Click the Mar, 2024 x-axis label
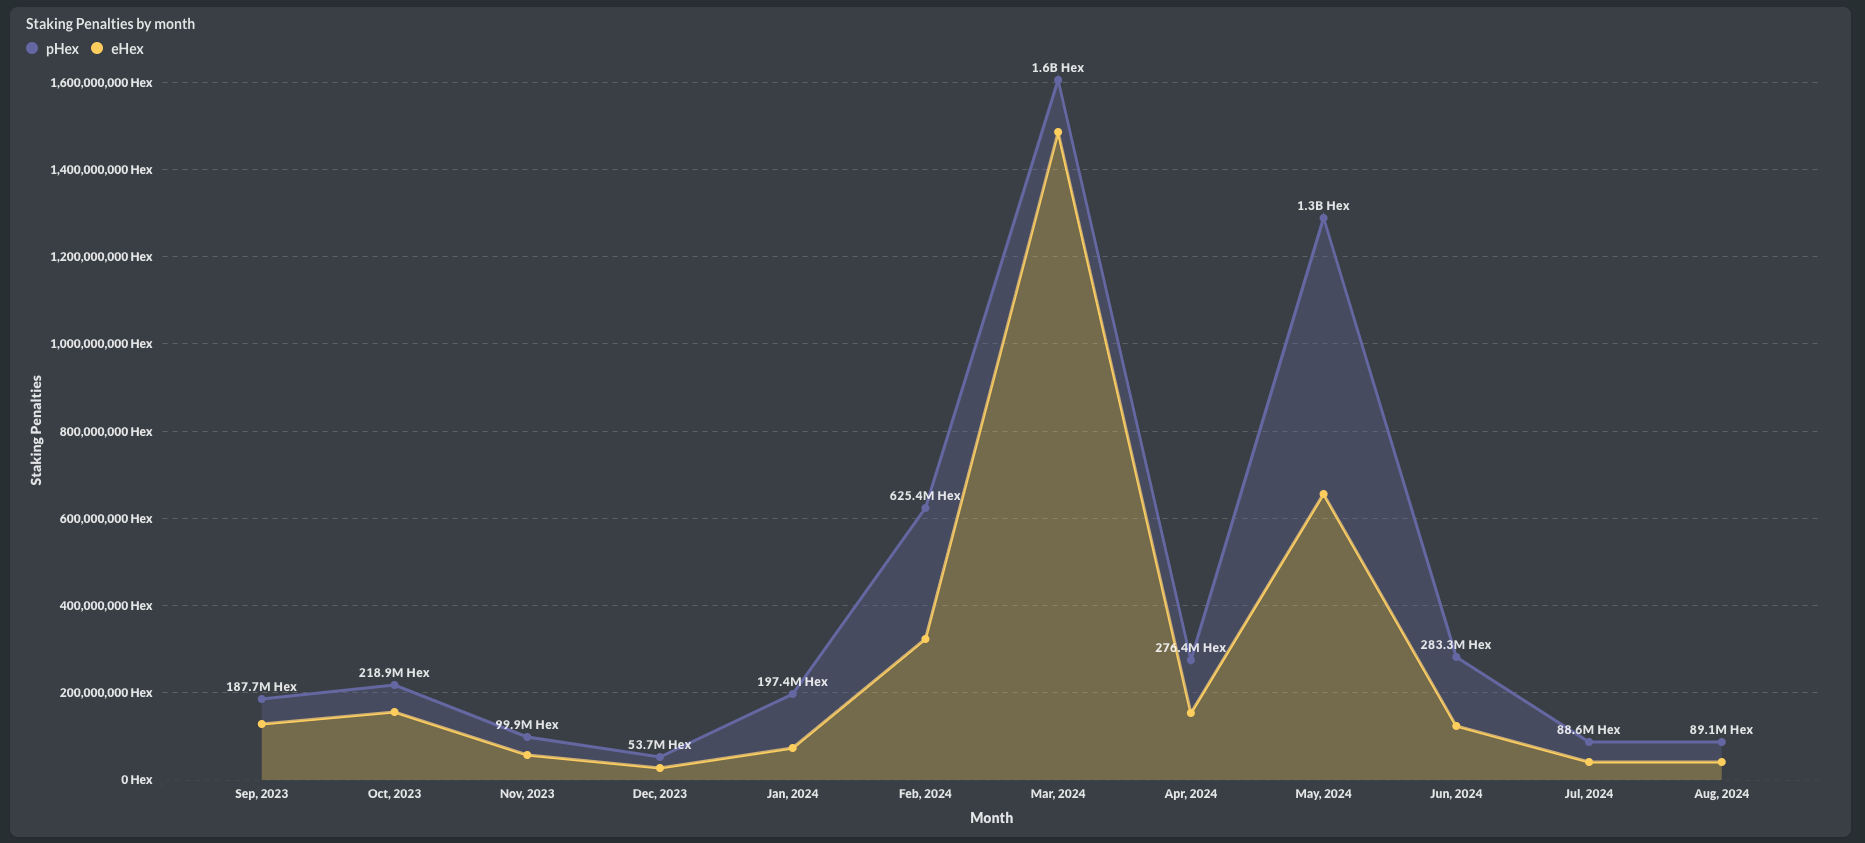Screen dimensions: 1865x843 [1058, 794]
